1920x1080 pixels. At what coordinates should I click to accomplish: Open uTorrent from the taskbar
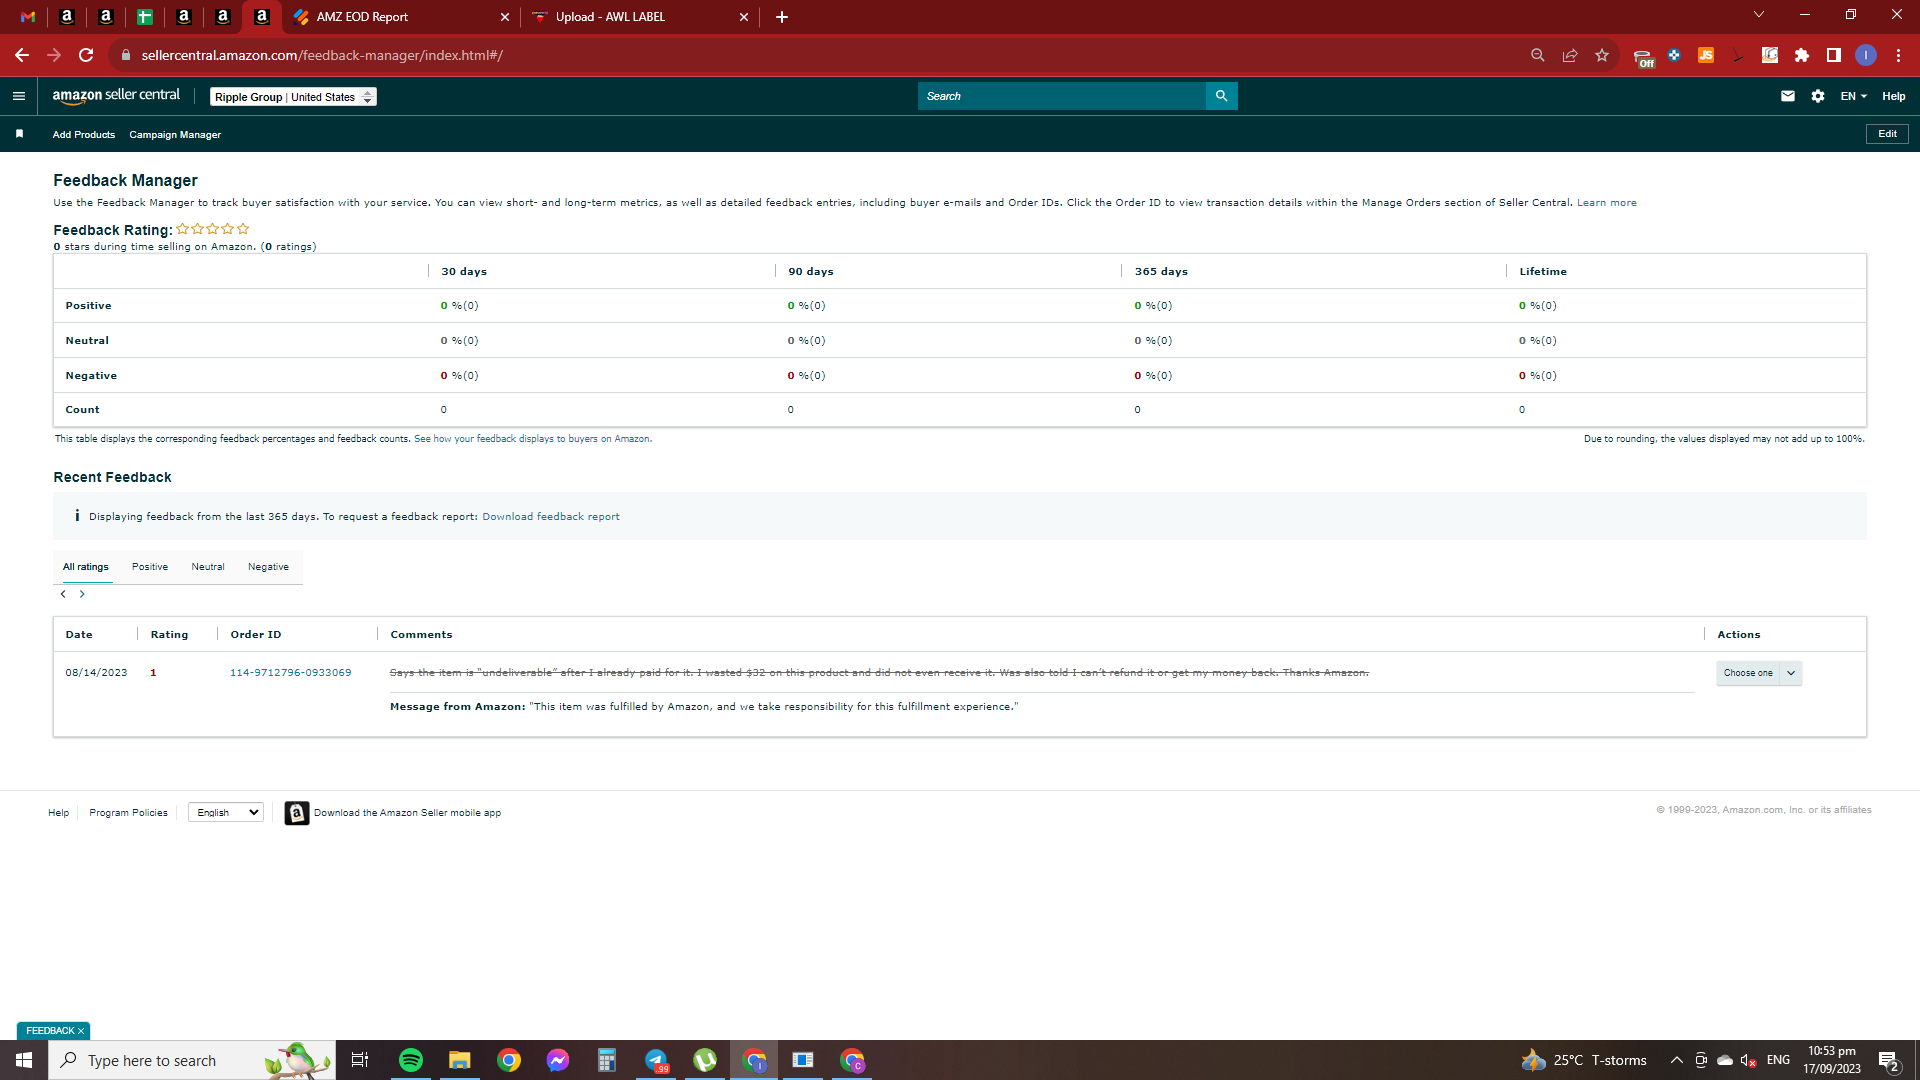click(x=705, y=1060)
